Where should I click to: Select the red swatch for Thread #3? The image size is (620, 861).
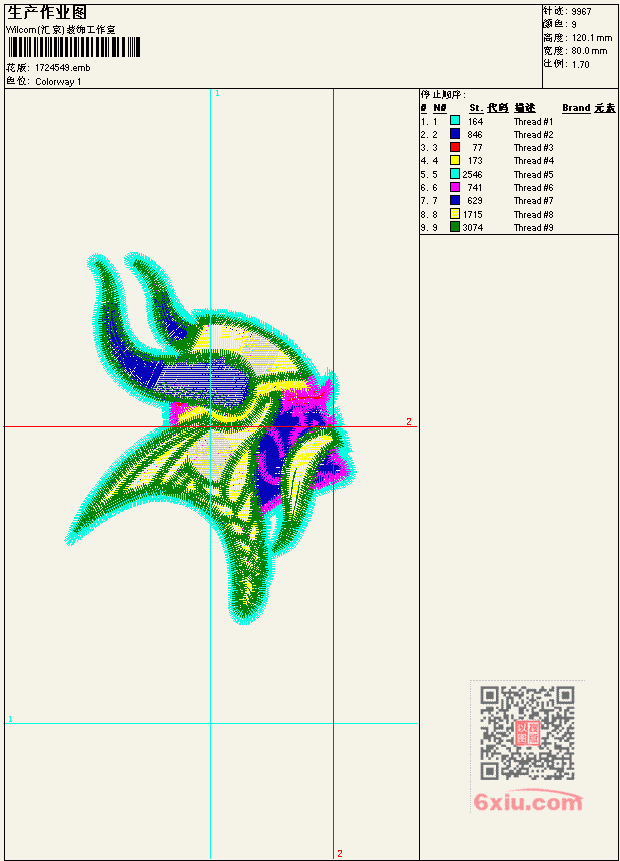pyautogui.click(x=455, y=147)
